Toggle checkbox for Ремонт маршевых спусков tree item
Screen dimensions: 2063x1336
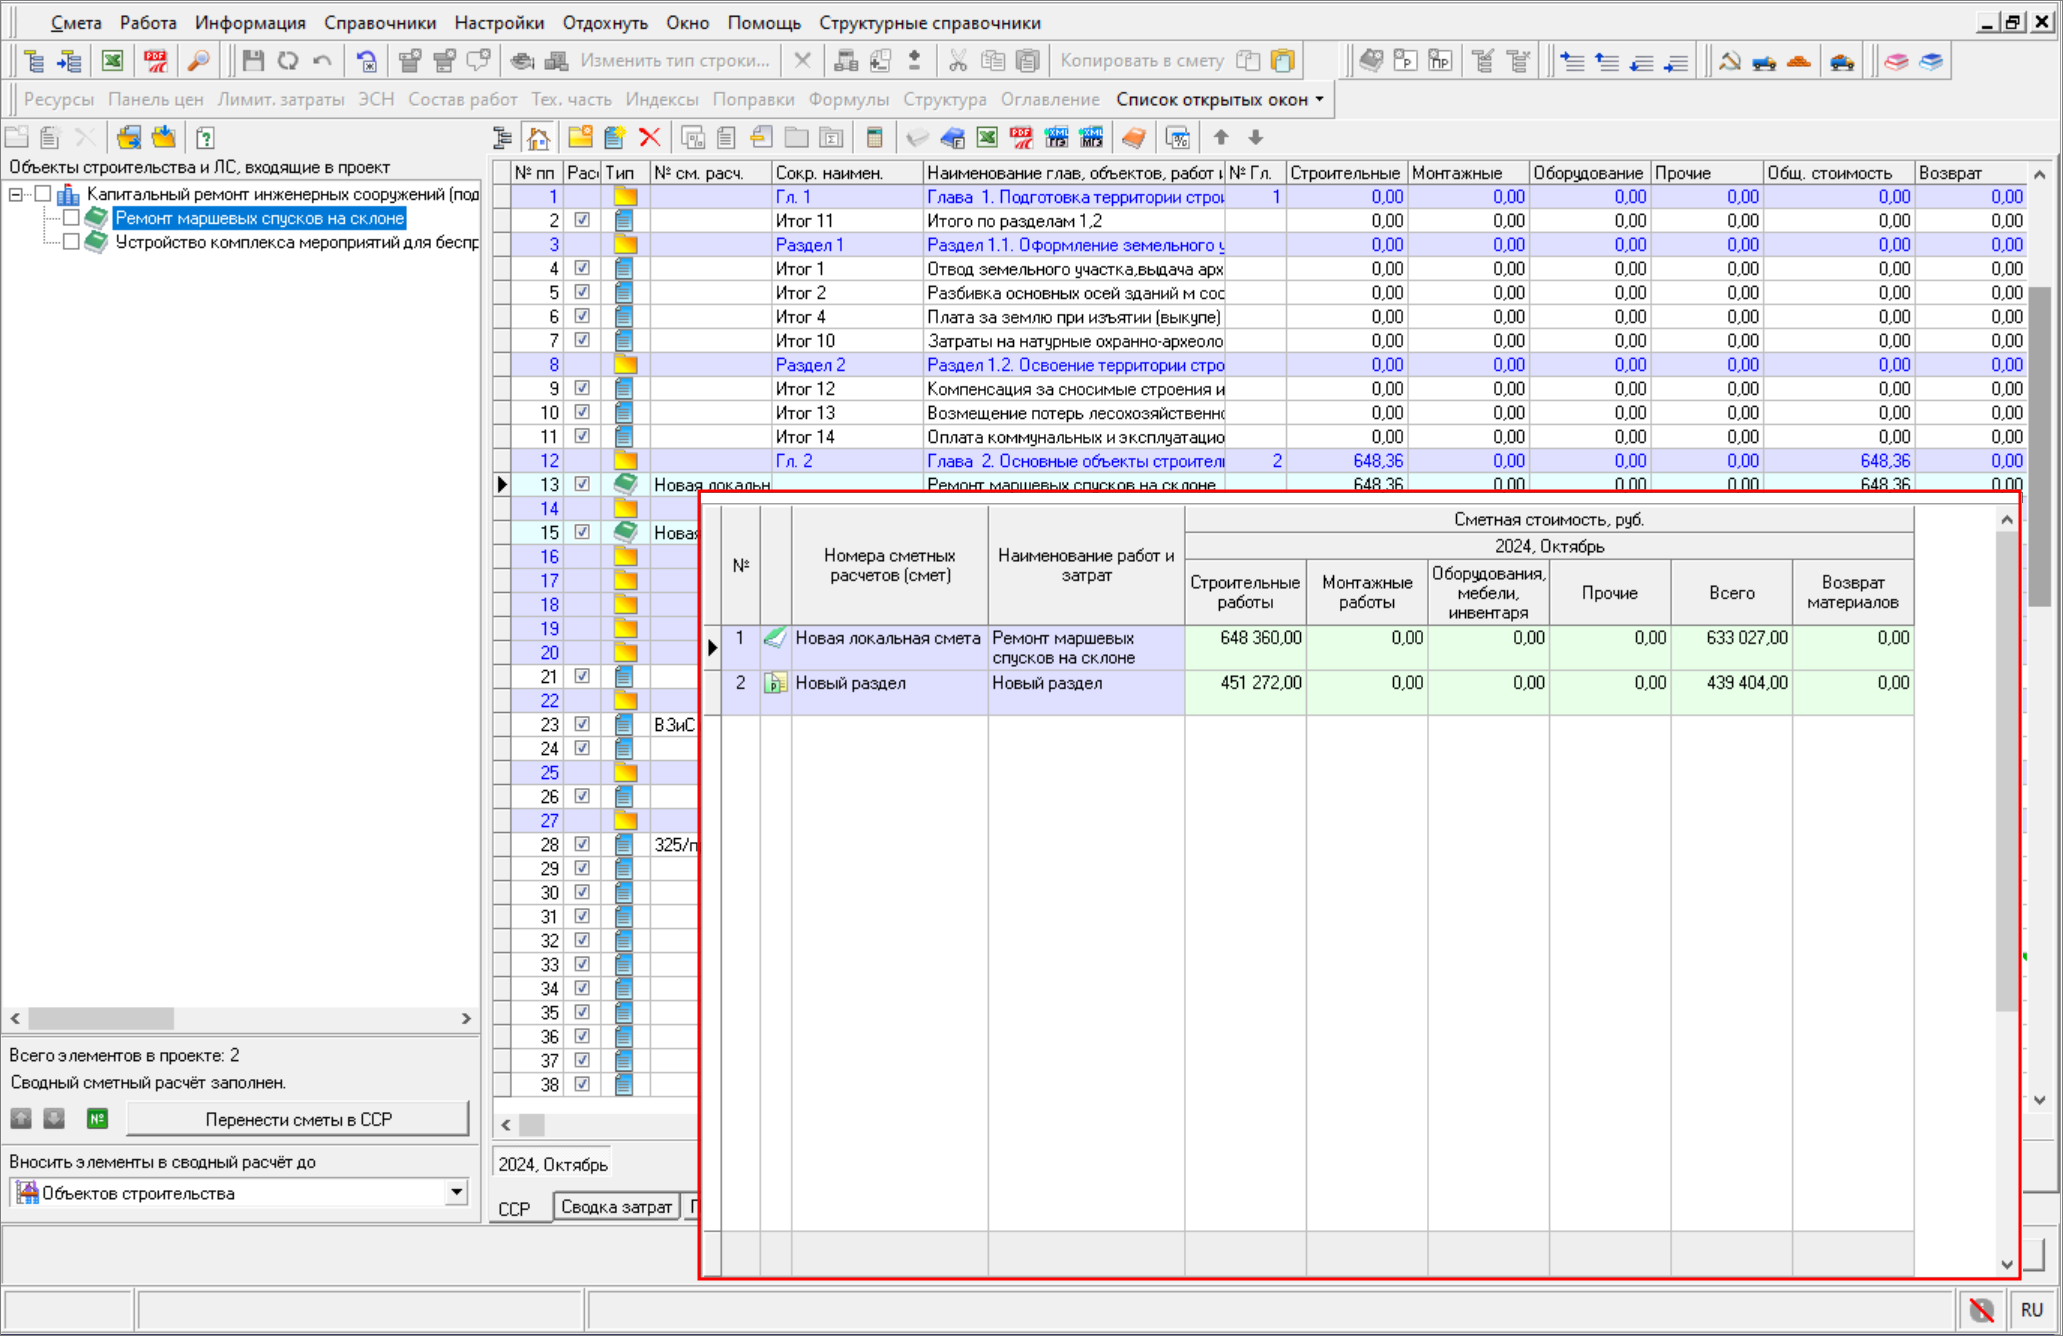point(71,218)
